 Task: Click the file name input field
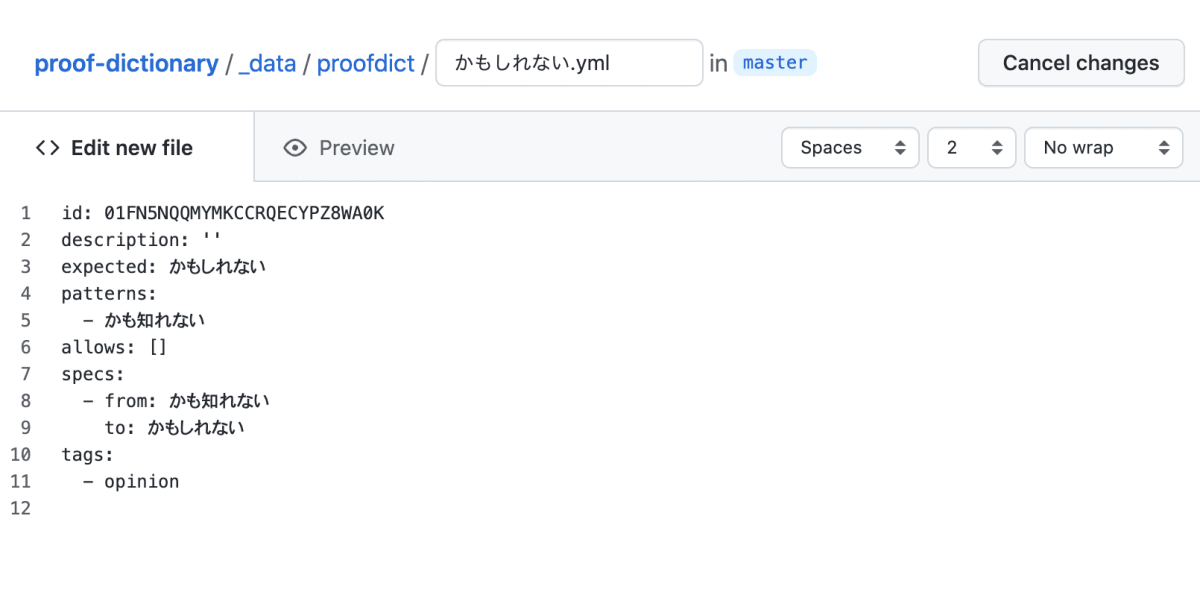570,63
